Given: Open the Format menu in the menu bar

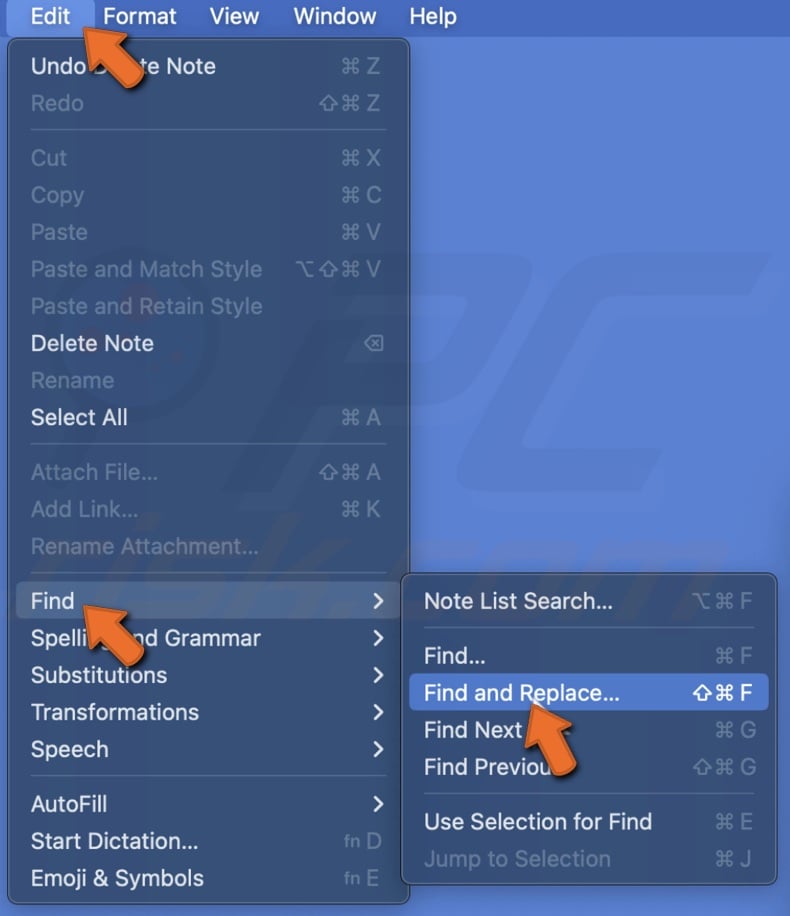Looking at the screenshot, I should pos(139,16).
